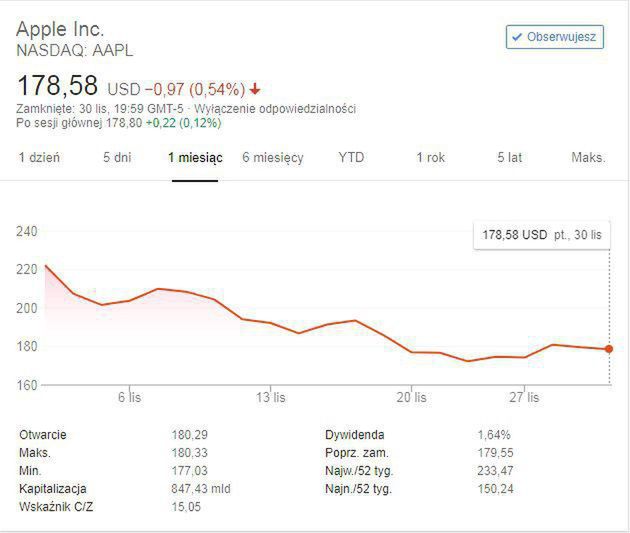This screenshot has width=630, height=533.
Task: Switch to the 5 lat range
Action: [x=509, y=158]
